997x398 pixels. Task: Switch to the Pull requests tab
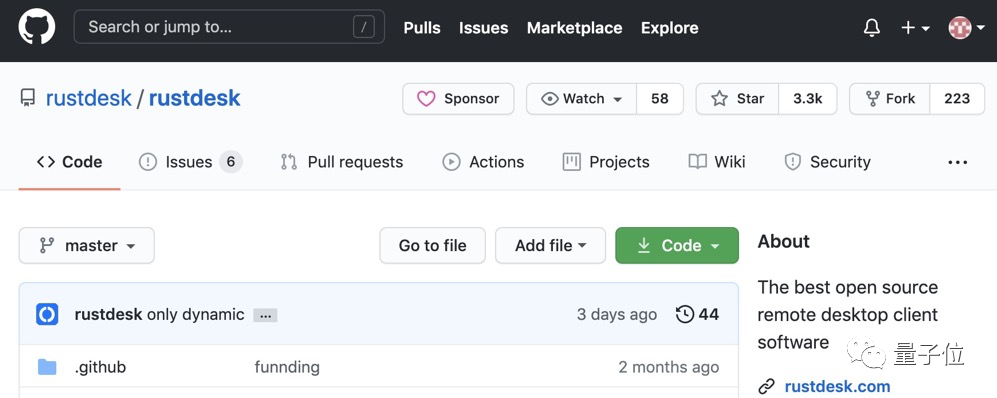click(x=341, y=162)
